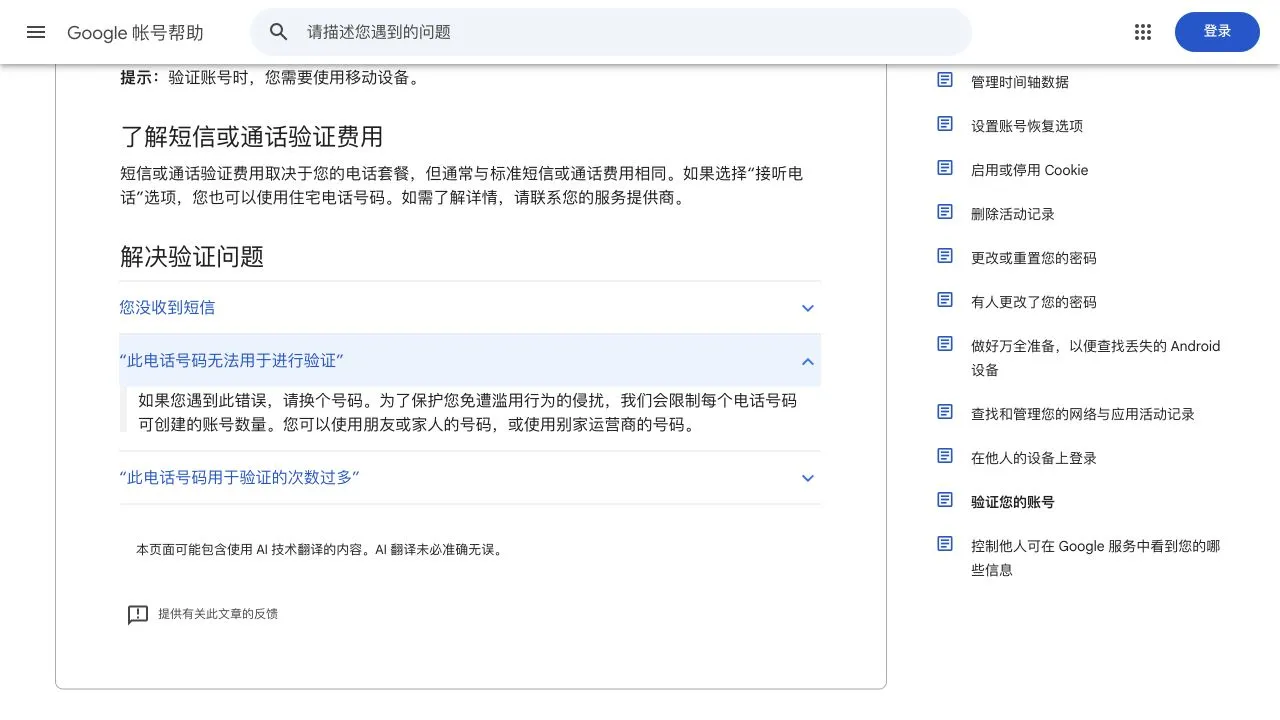Expand the 您没收到短信 section chevron
This screenshot has height=720, width=1280.
pyautogui.click(x=808, y=308)
